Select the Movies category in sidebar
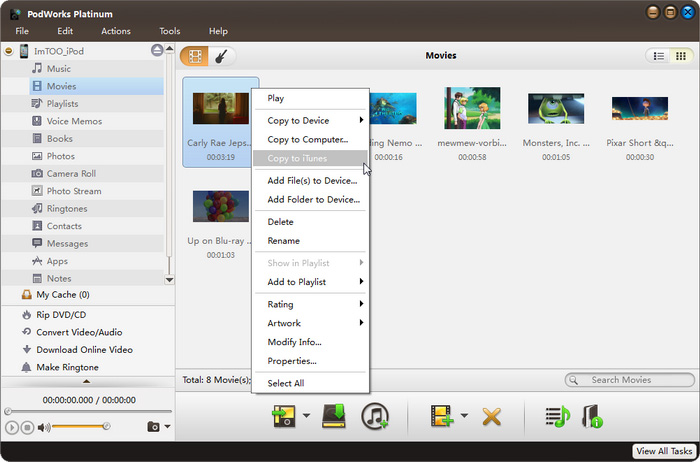This screenshot has width=700, height=462. tap(96, 86)
